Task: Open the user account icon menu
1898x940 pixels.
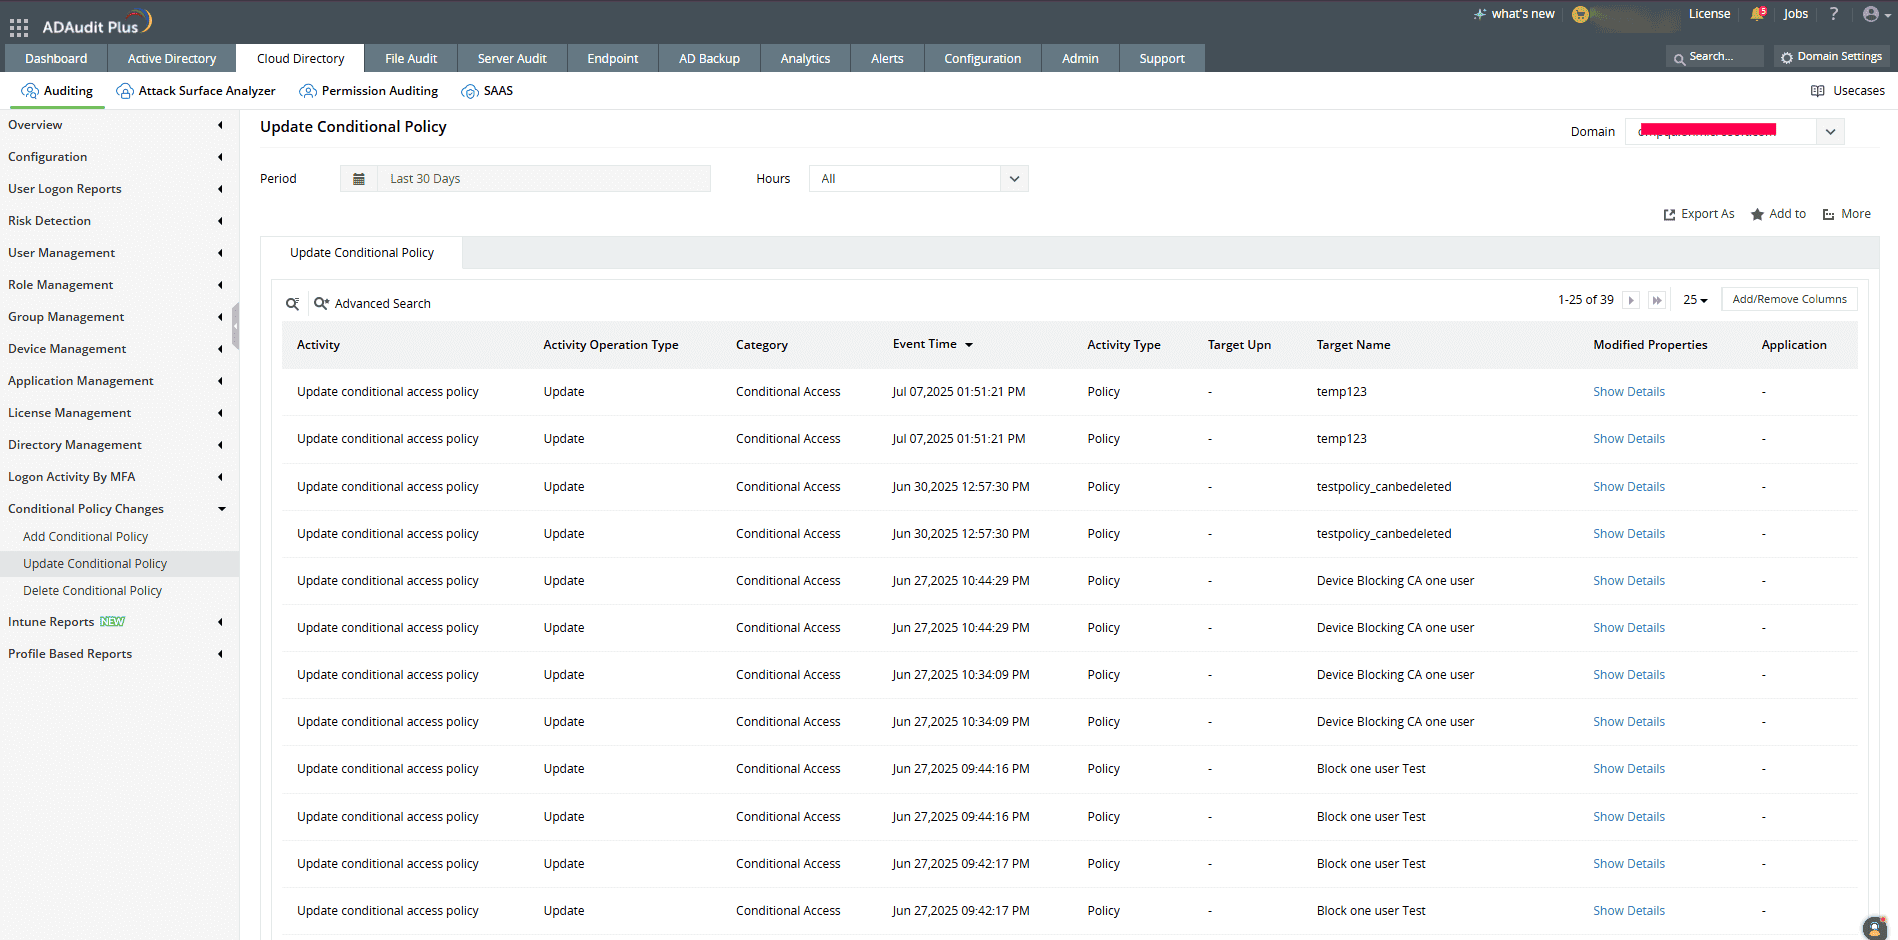Action: (x=1871, y=14)
